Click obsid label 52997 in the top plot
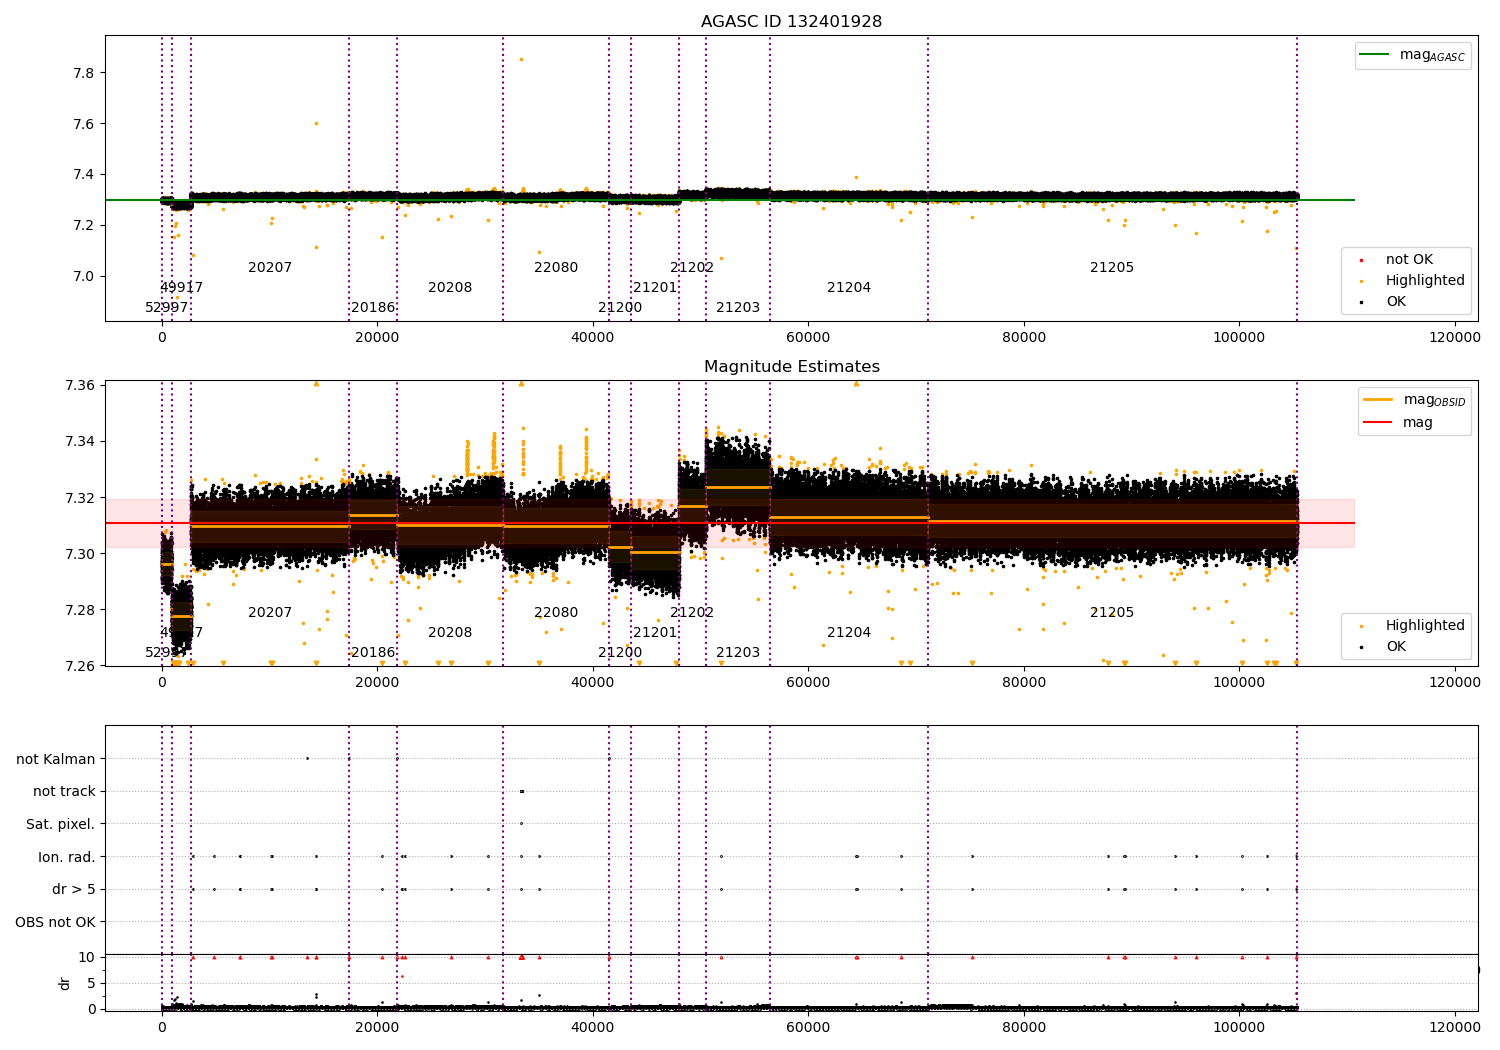 coord(166,308)
